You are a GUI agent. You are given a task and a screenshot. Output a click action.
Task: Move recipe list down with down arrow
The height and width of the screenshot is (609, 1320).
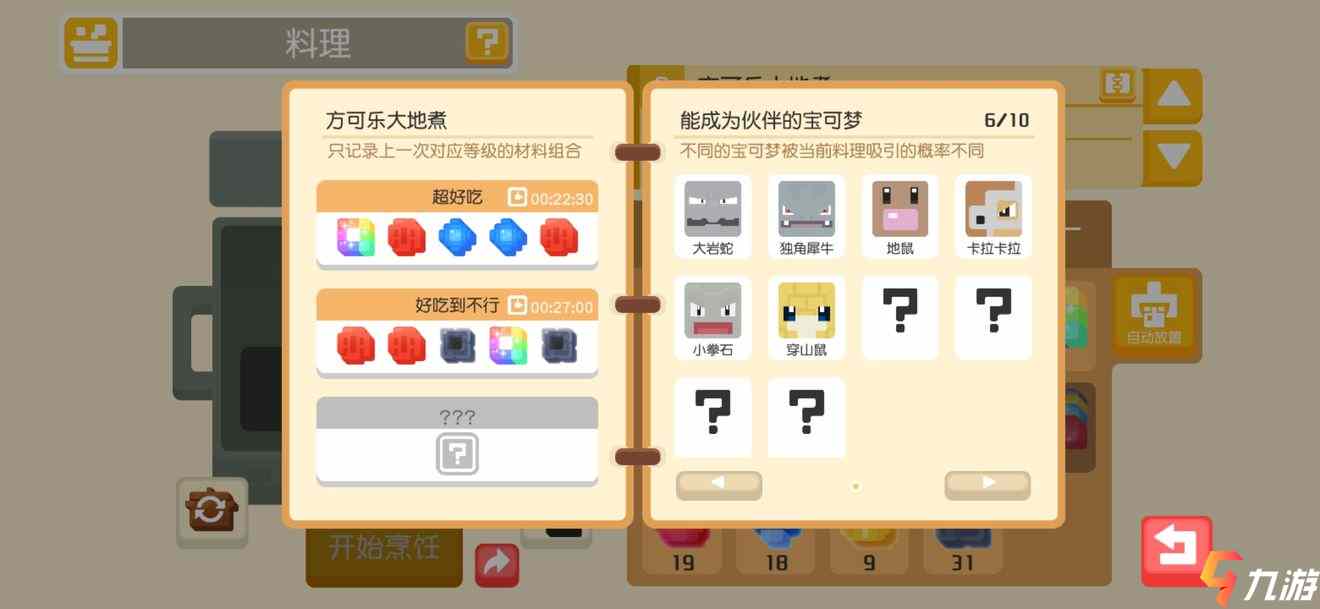click(1172, 157)
